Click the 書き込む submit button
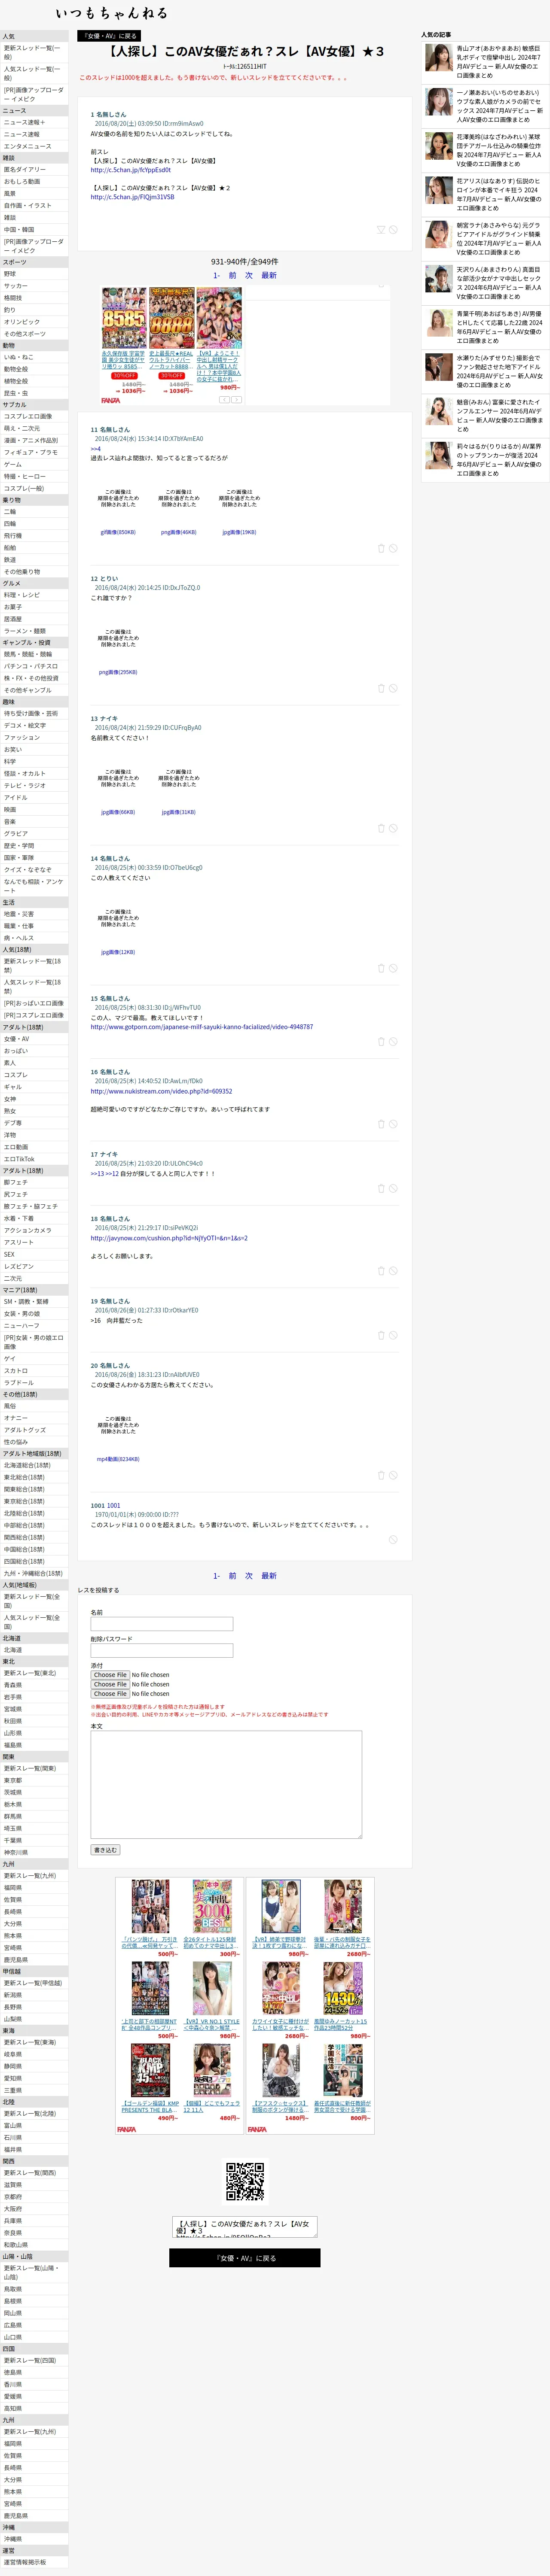Viewport: 550px width, 2576px height. [105, 1849]
